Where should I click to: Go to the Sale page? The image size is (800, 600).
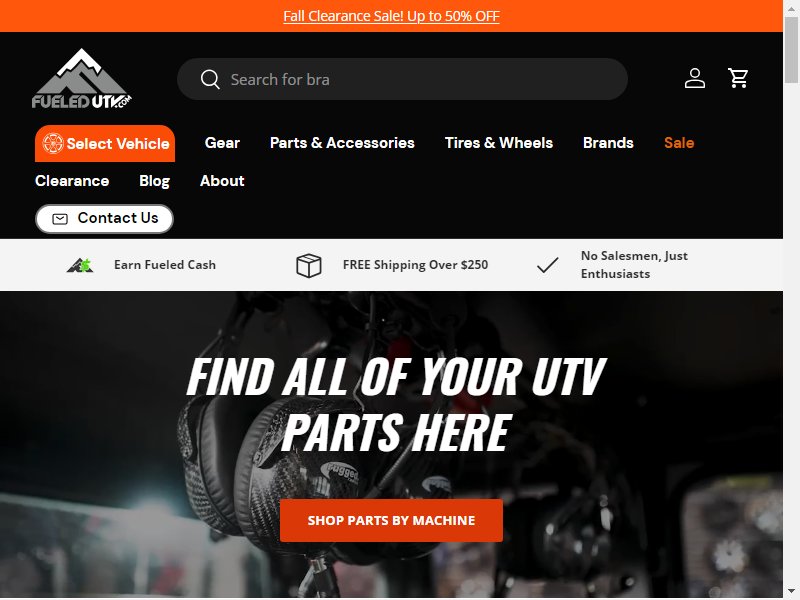tap(679, 143)
